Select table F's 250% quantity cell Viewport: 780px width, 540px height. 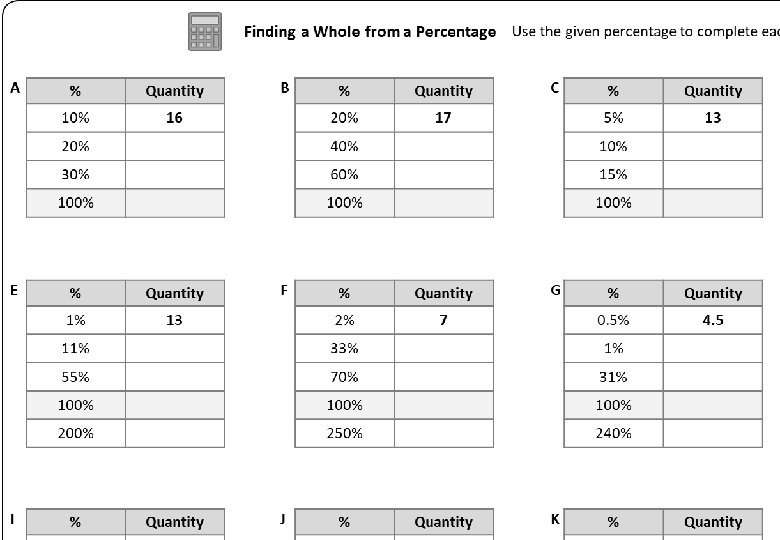444,433
